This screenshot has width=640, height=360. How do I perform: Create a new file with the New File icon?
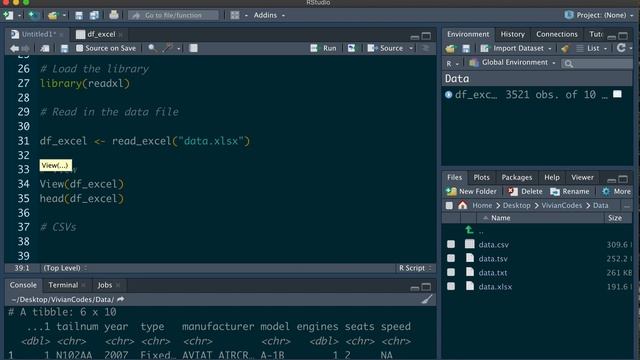click(x=8, y=16)
